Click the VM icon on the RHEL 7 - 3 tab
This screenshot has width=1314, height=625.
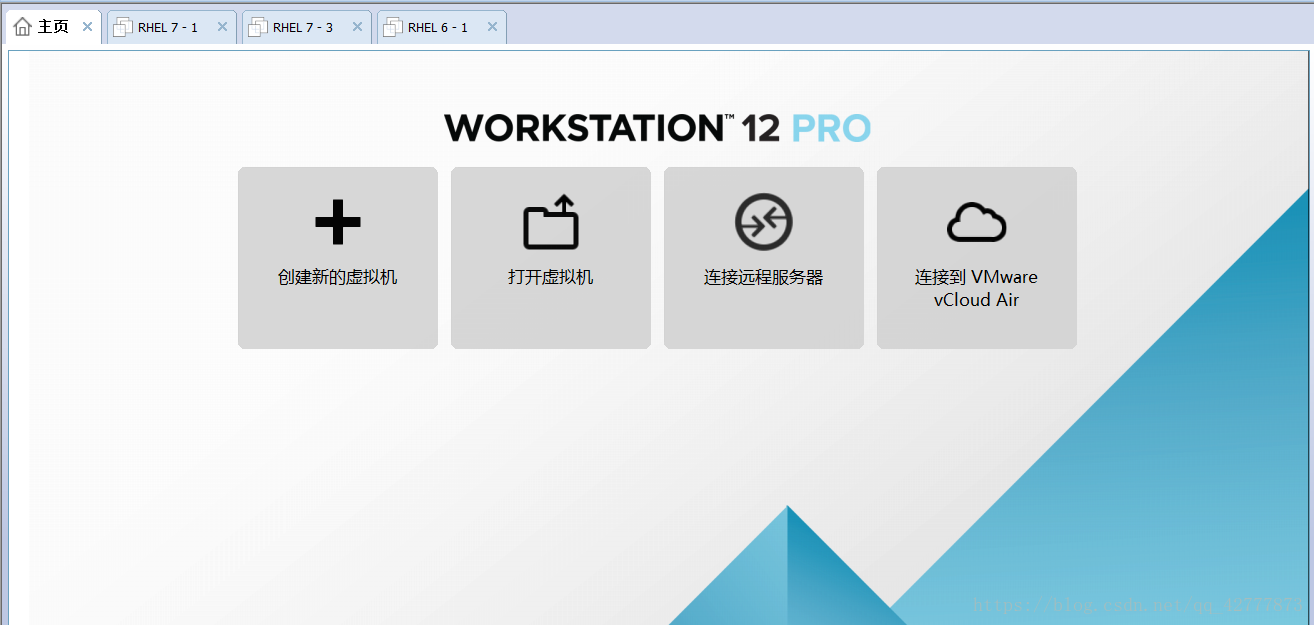258,27
